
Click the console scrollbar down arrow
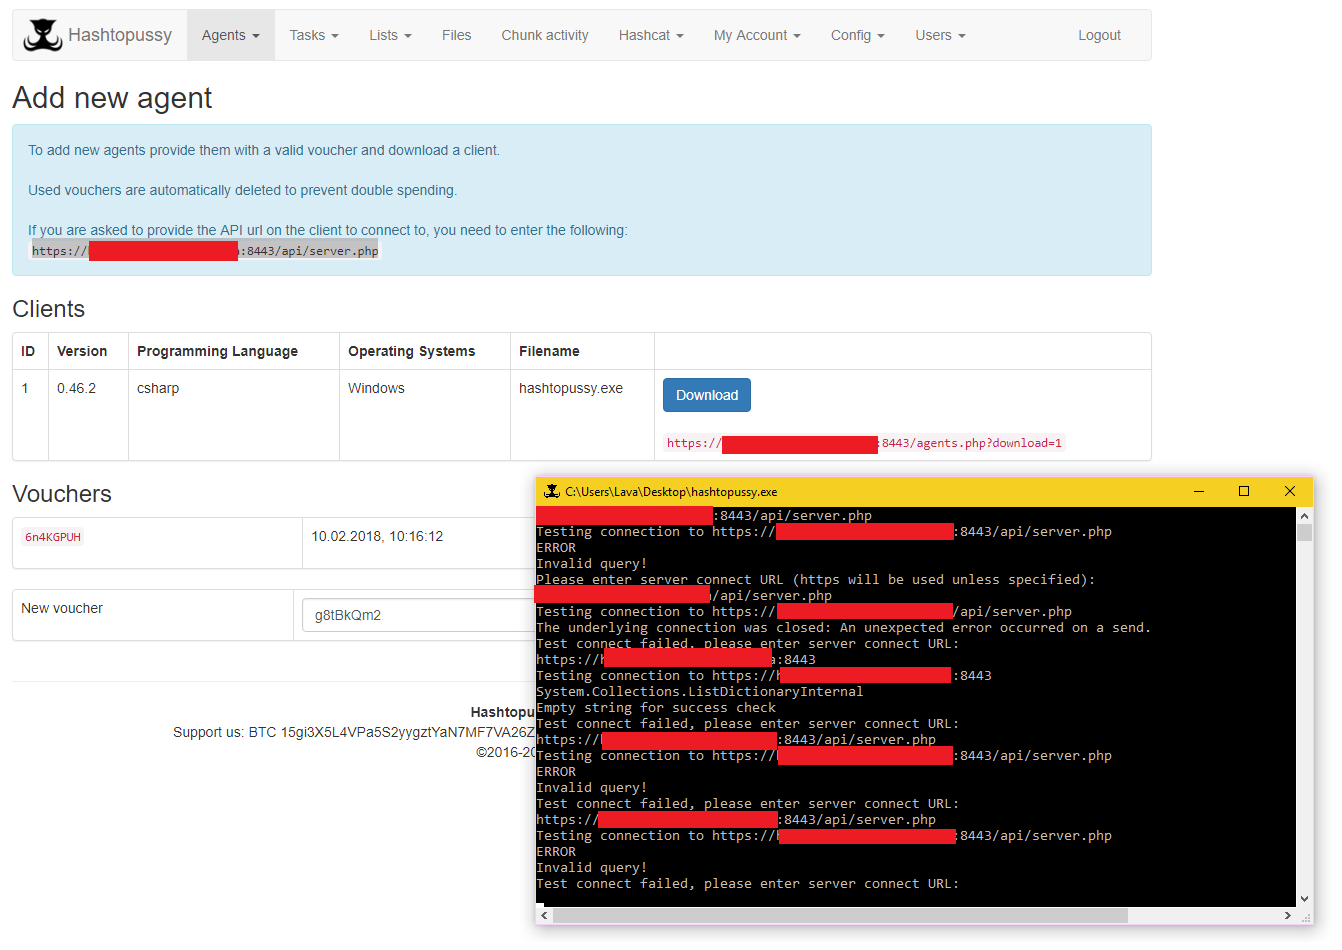(x=1303, y=898)
